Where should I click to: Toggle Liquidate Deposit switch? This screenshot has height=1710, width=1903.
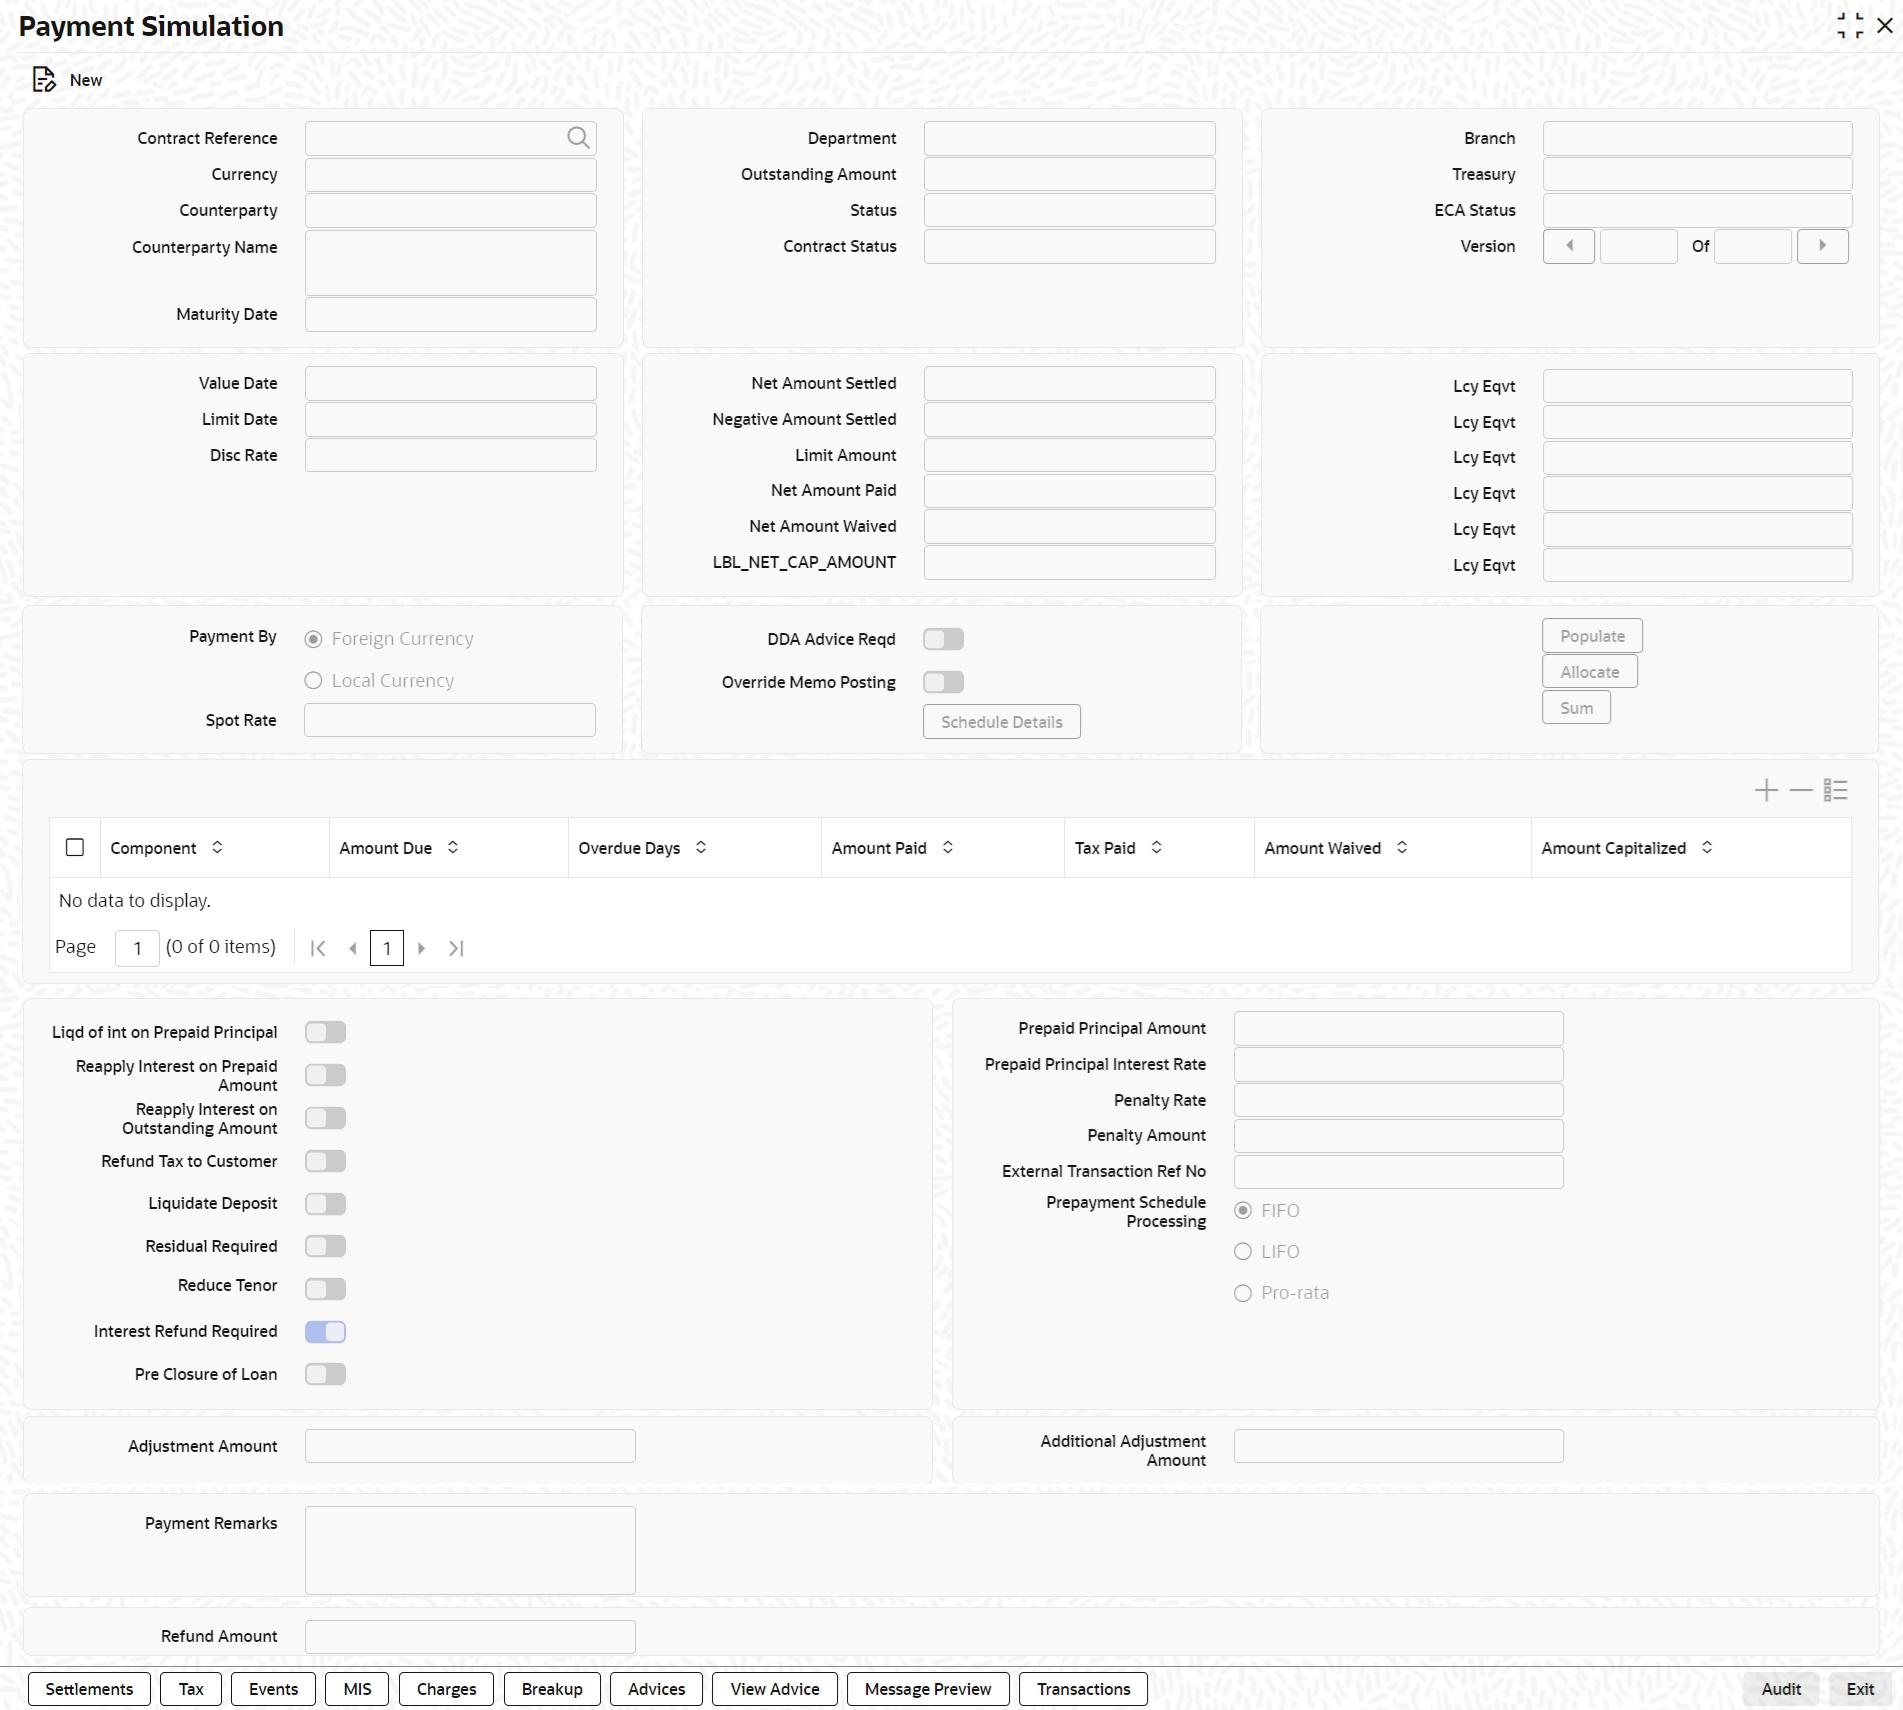[325, 1204]
